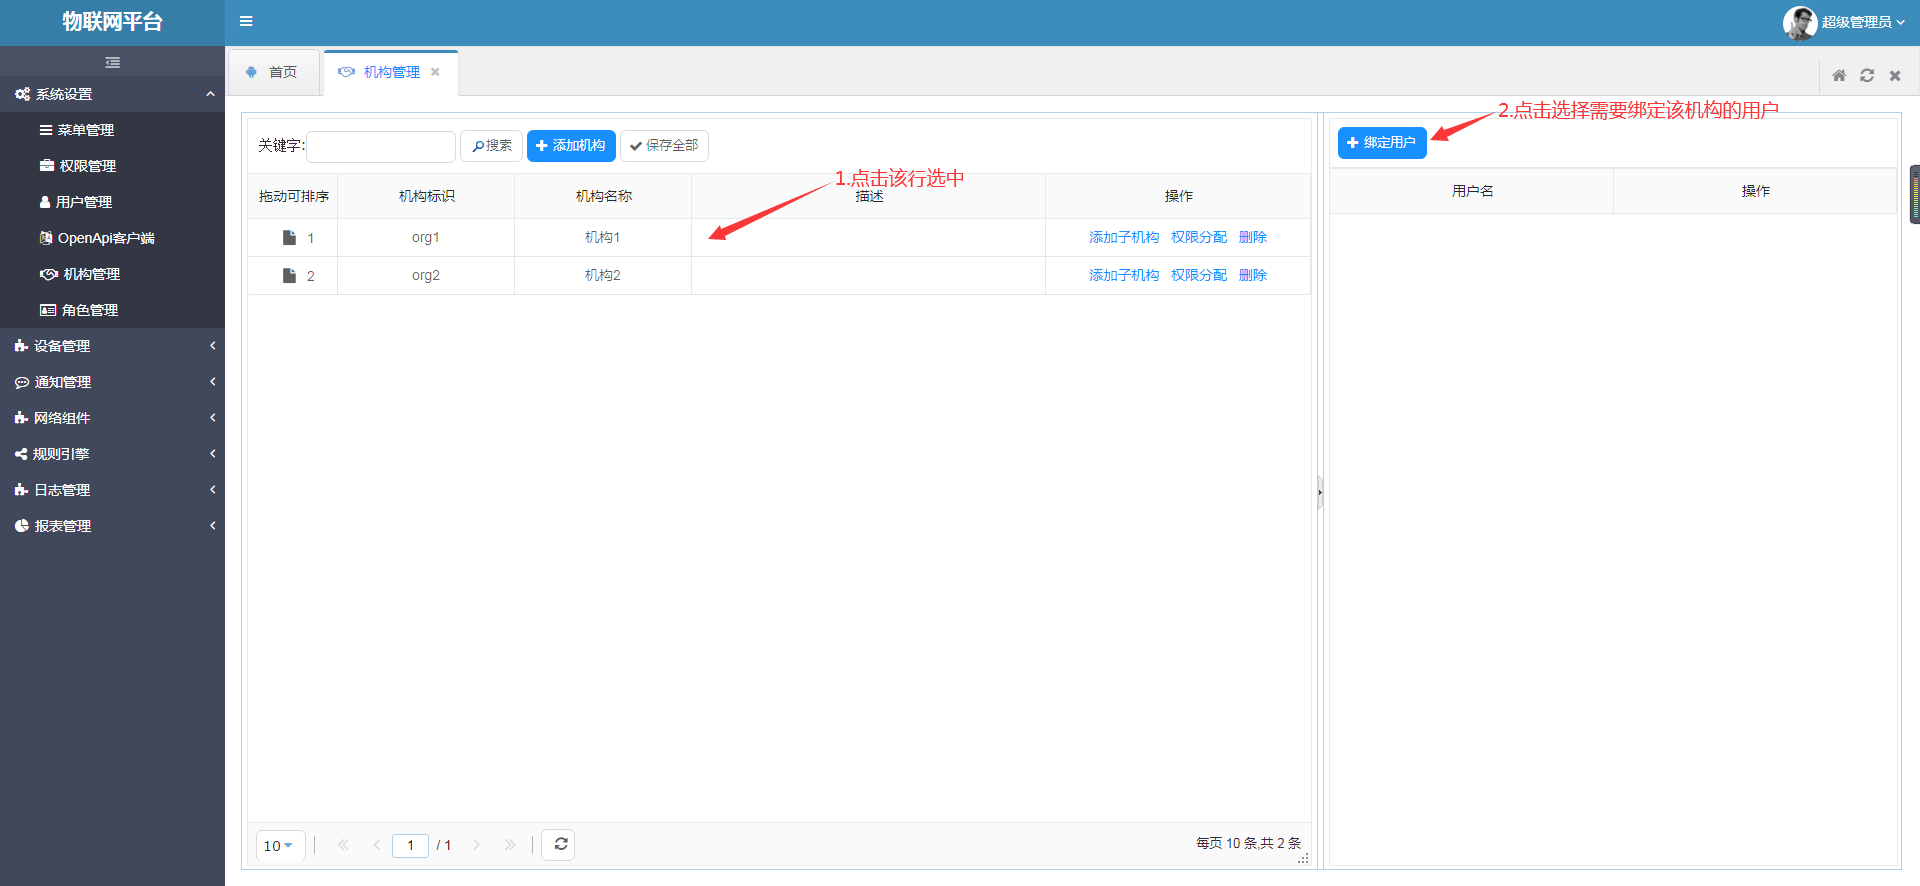1920x886 pixels.
Task: Open the page size dropdown showing 10
Action: [279, 845]
